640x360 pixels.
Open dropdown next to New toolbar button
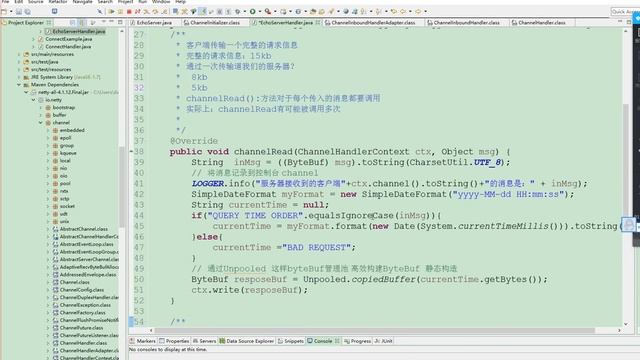[11, 12]
